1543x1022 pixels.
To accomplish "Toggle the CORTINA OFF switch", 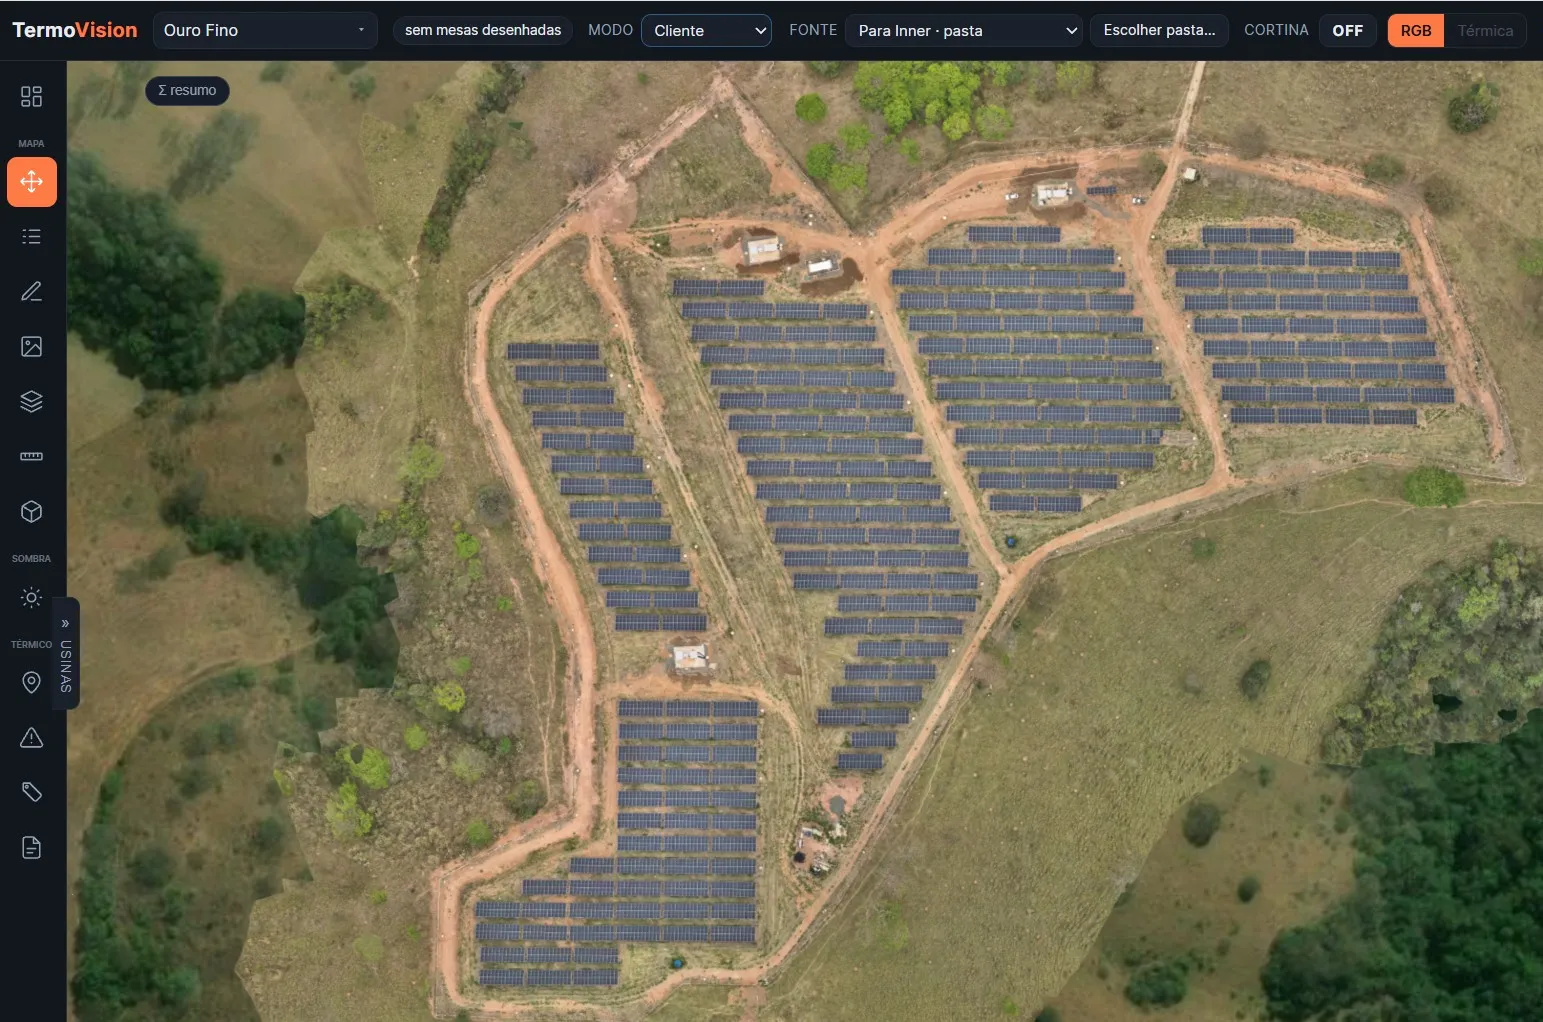I will pos(1347,30).
